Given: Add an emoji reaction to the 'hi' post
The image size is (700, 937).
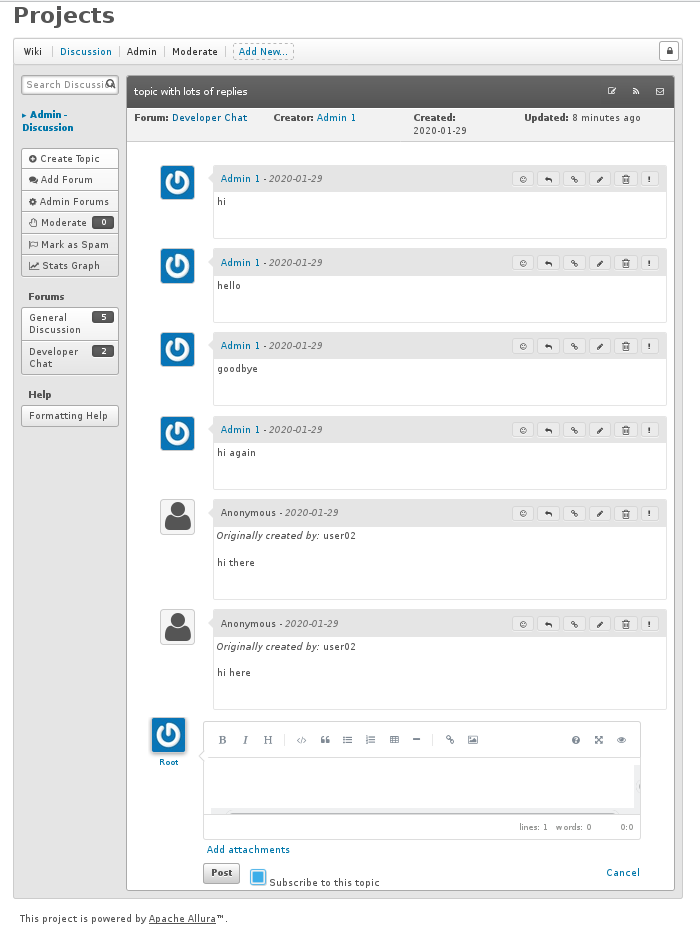Looking at the screenshot, I should pos(523,179).
